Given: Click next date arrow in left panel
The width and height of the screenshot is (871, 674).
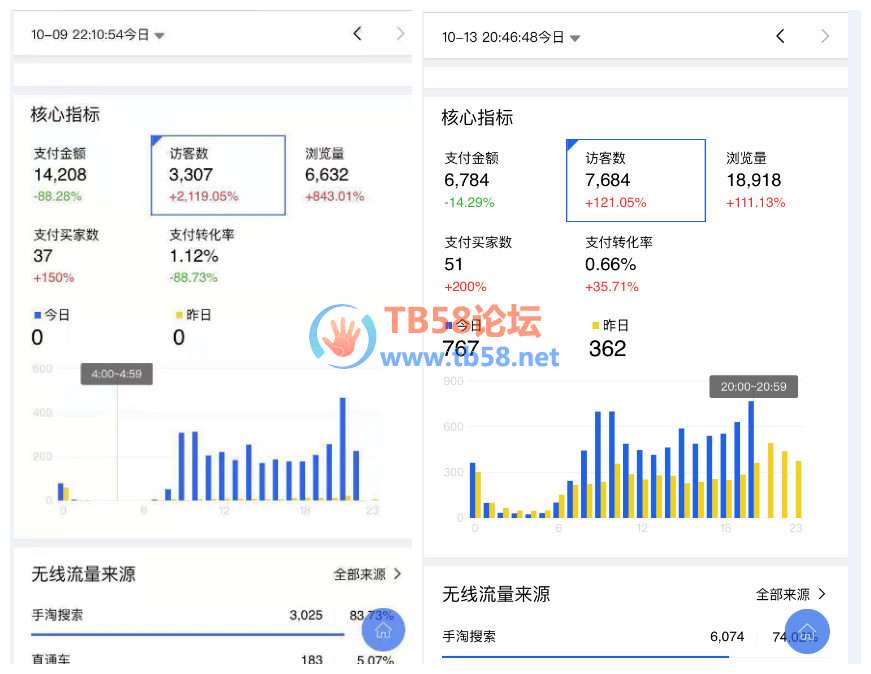Looking at the screenshot, I should 400,34.
